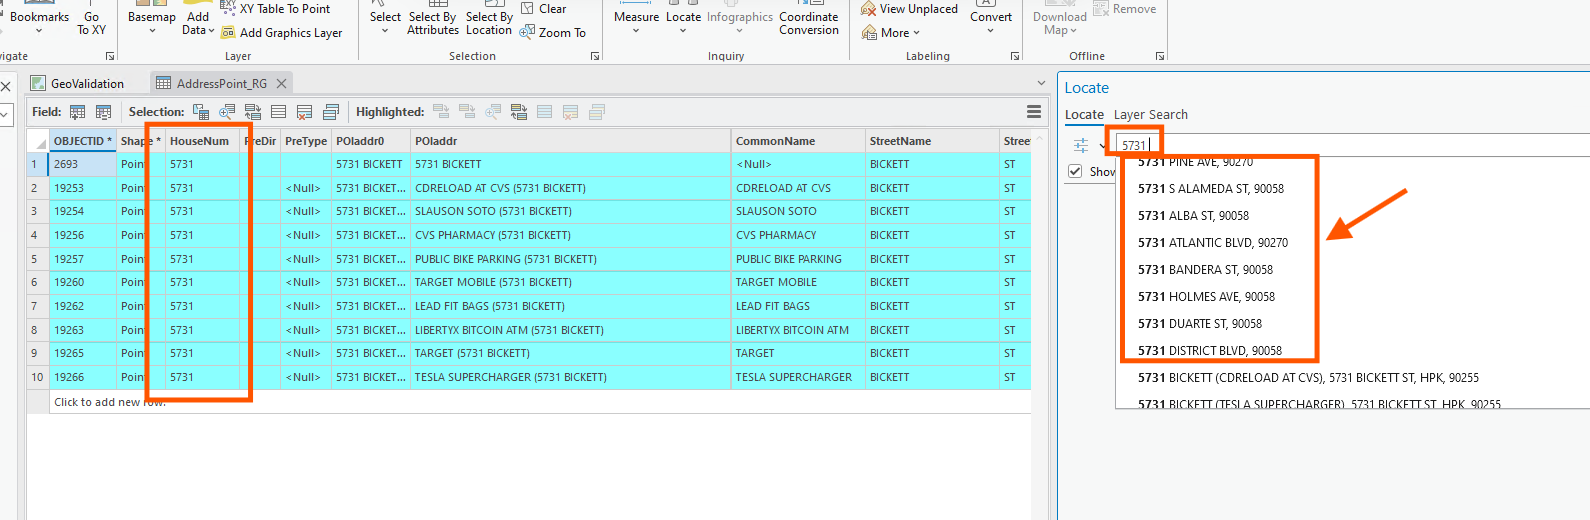1590x520 pixels.
Task: Click Zoom To in Selection group
Action: (553, 33)
